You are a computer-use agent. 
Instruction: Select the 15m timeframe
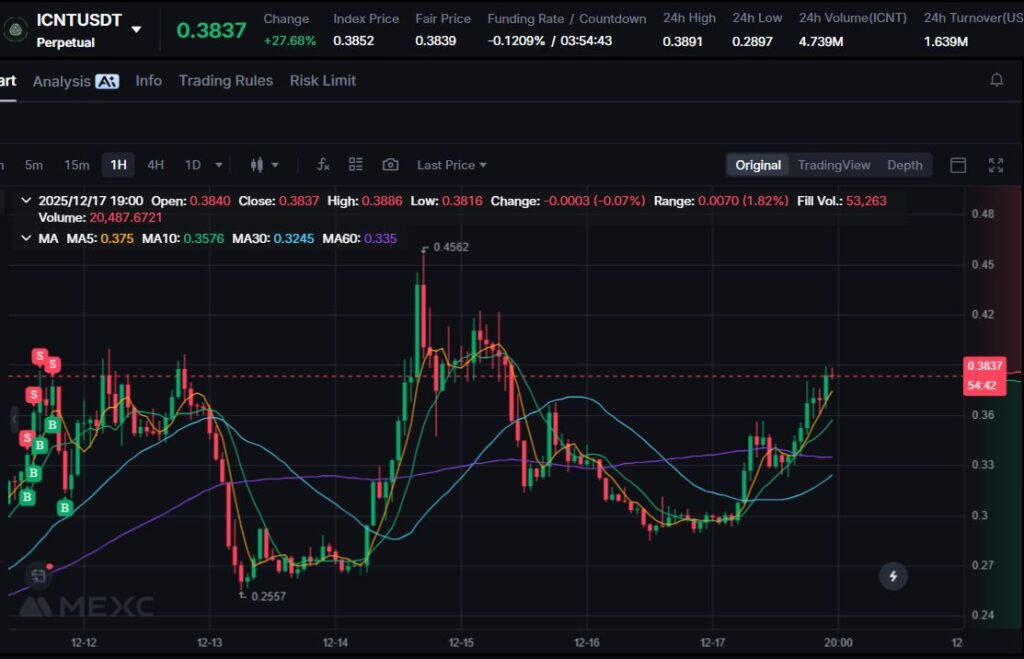(77, 165)
